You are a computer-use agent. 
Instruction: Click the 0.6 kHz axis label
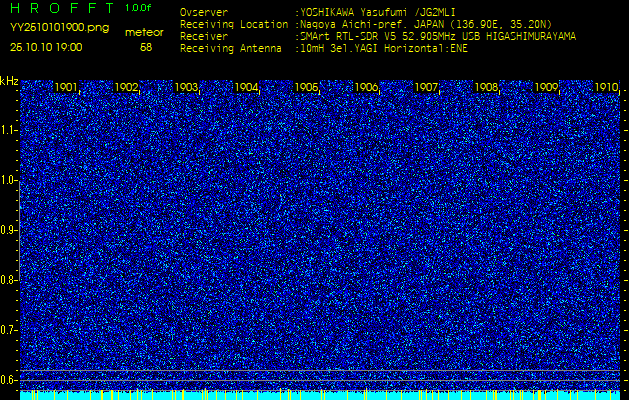click(8, 380)
